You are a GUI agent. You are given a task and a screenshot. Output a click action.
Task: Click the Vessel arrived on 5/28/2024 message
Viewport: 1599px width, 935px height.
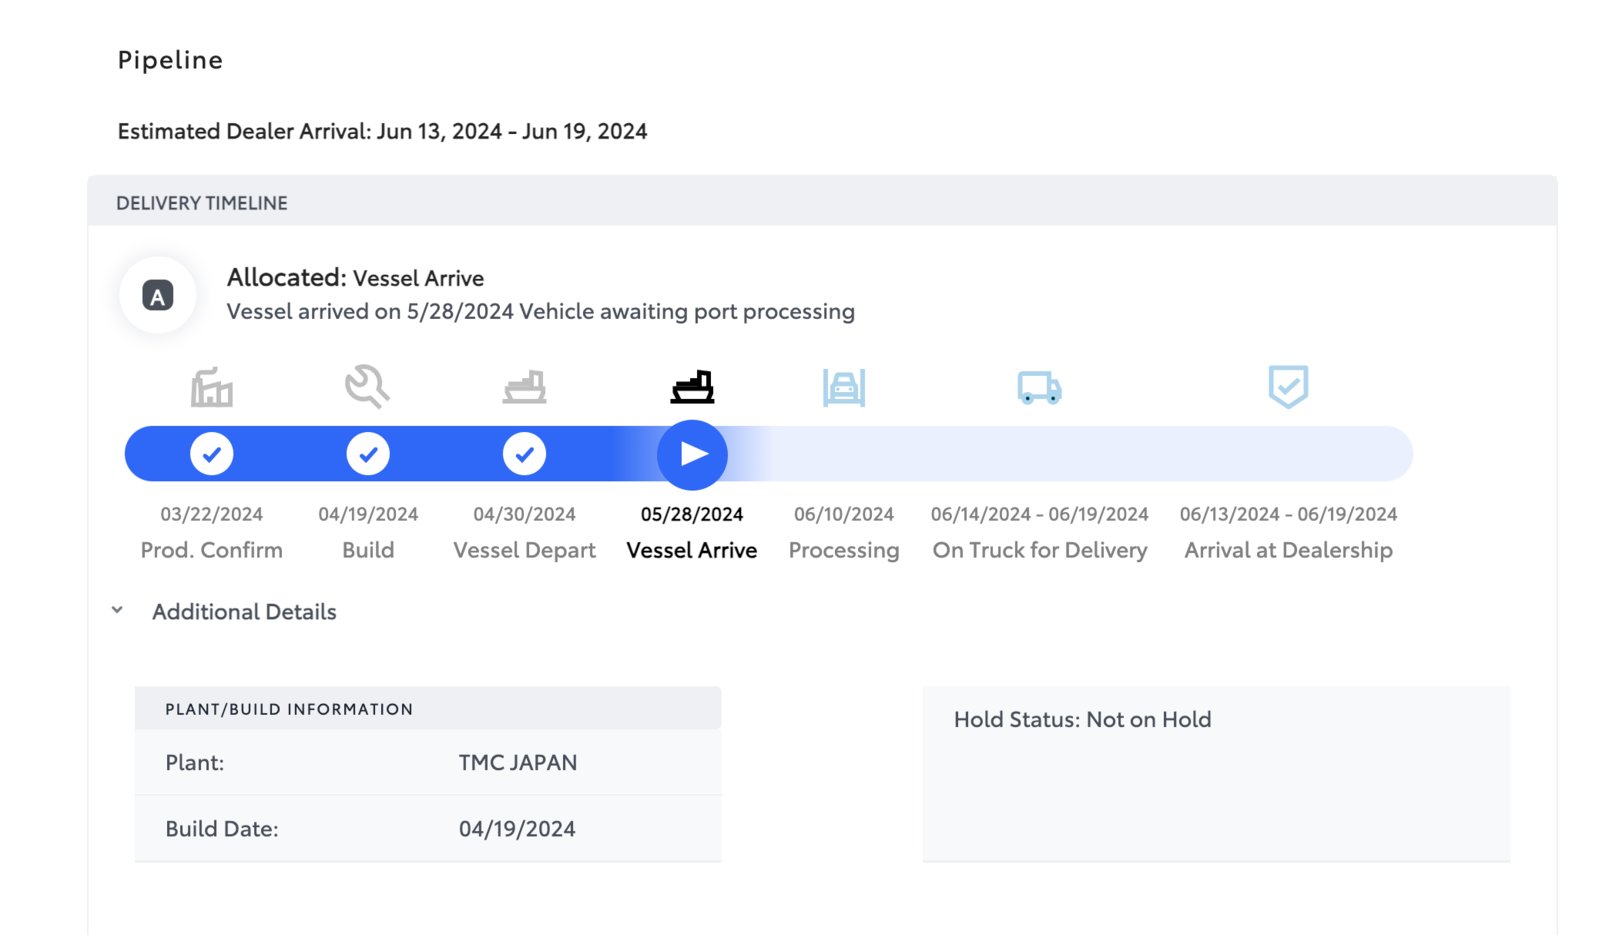click(x=540, y=312)
